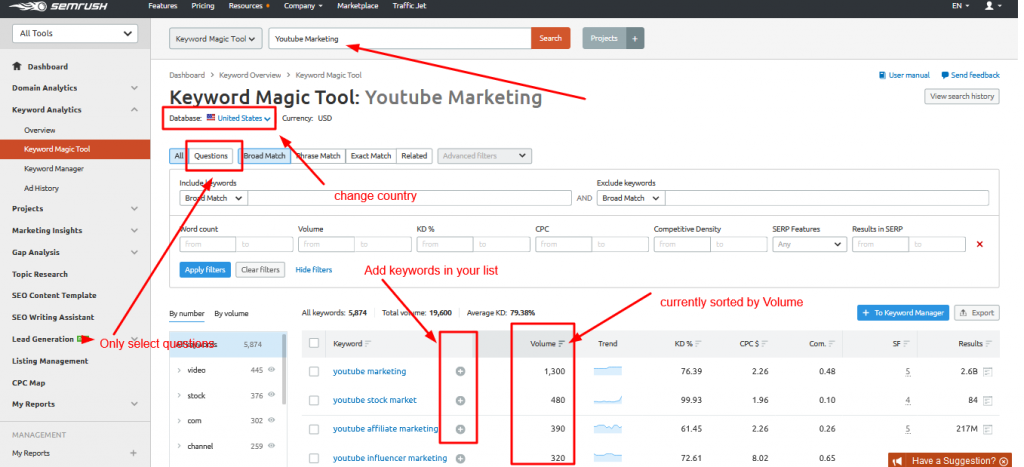Open SERP snapshot icon for 84 results
Screen dimensions: 1024x467
point(987,400)
